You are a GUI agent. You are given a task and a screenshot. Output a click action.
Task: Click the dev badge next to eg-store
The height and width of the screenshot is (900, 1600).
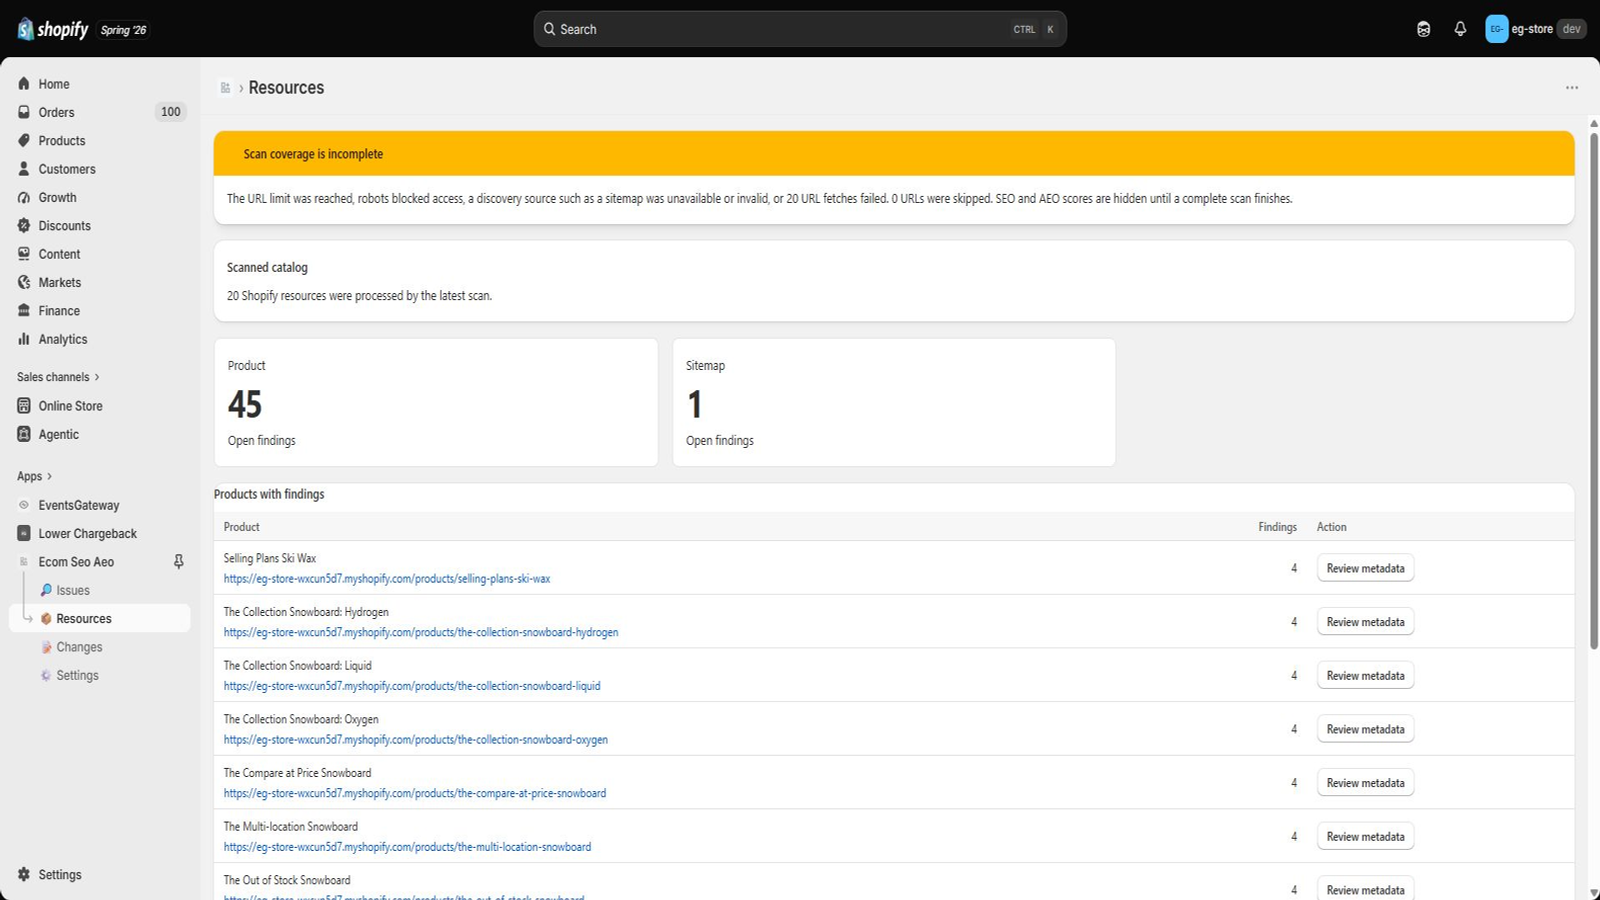coord(1572,29)
